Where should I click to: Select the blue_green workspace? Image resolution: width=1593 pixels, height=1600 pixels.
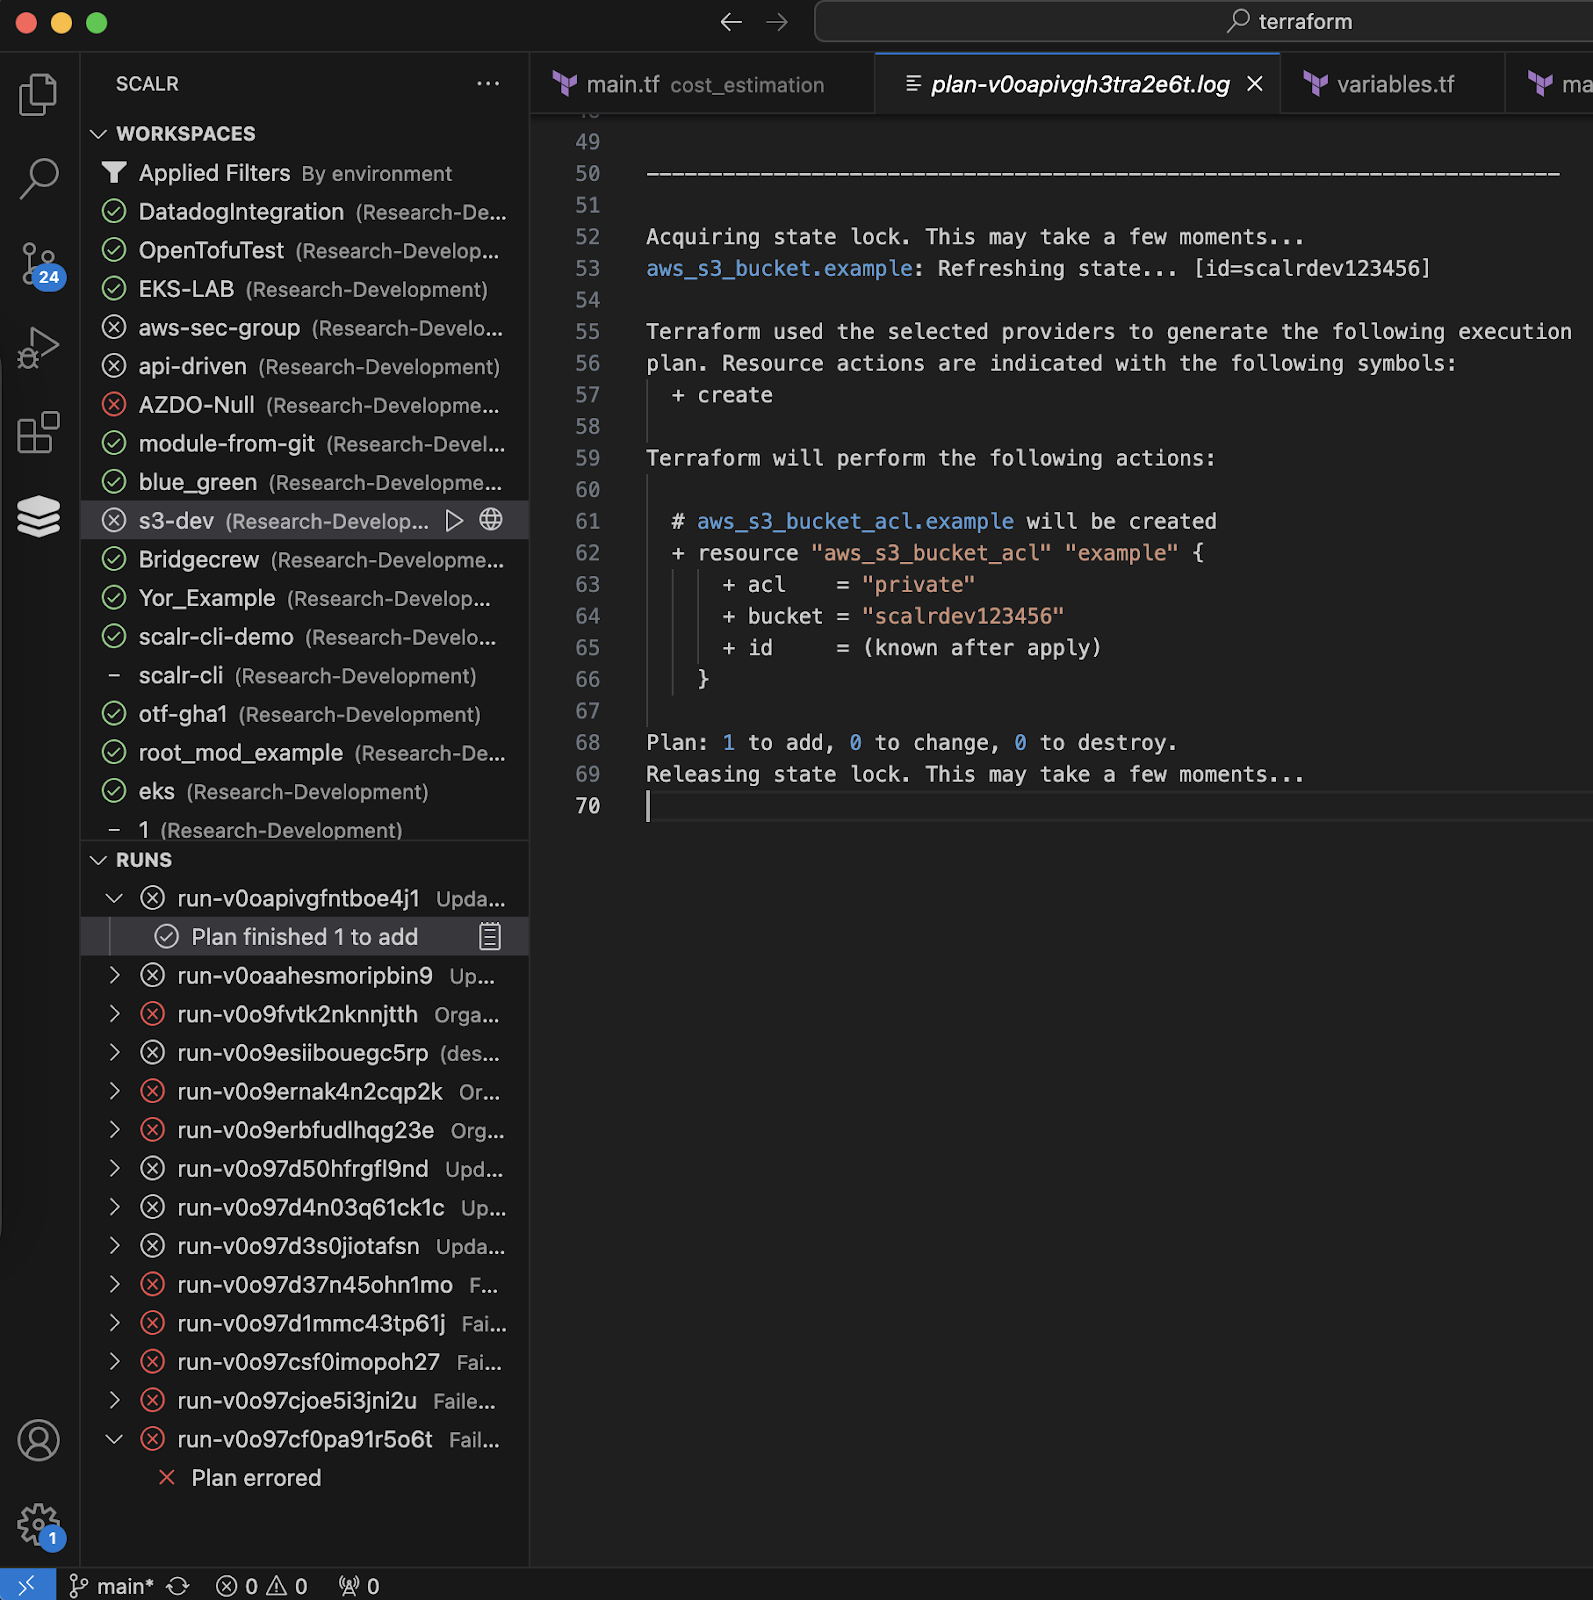pos(305,482)
